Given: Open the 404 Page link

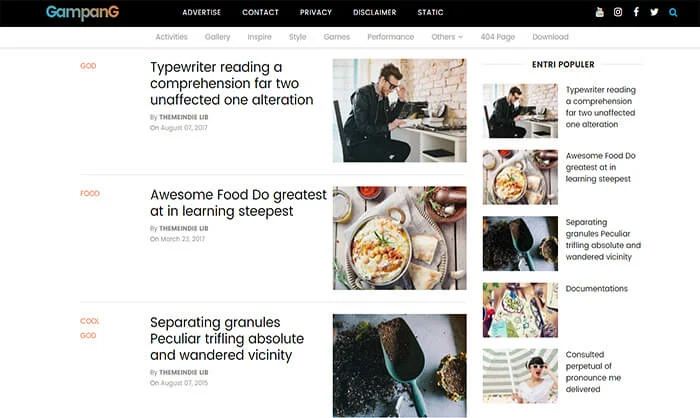Looking at the screenshot, I should pyautogui.click(x=498, y=37).
